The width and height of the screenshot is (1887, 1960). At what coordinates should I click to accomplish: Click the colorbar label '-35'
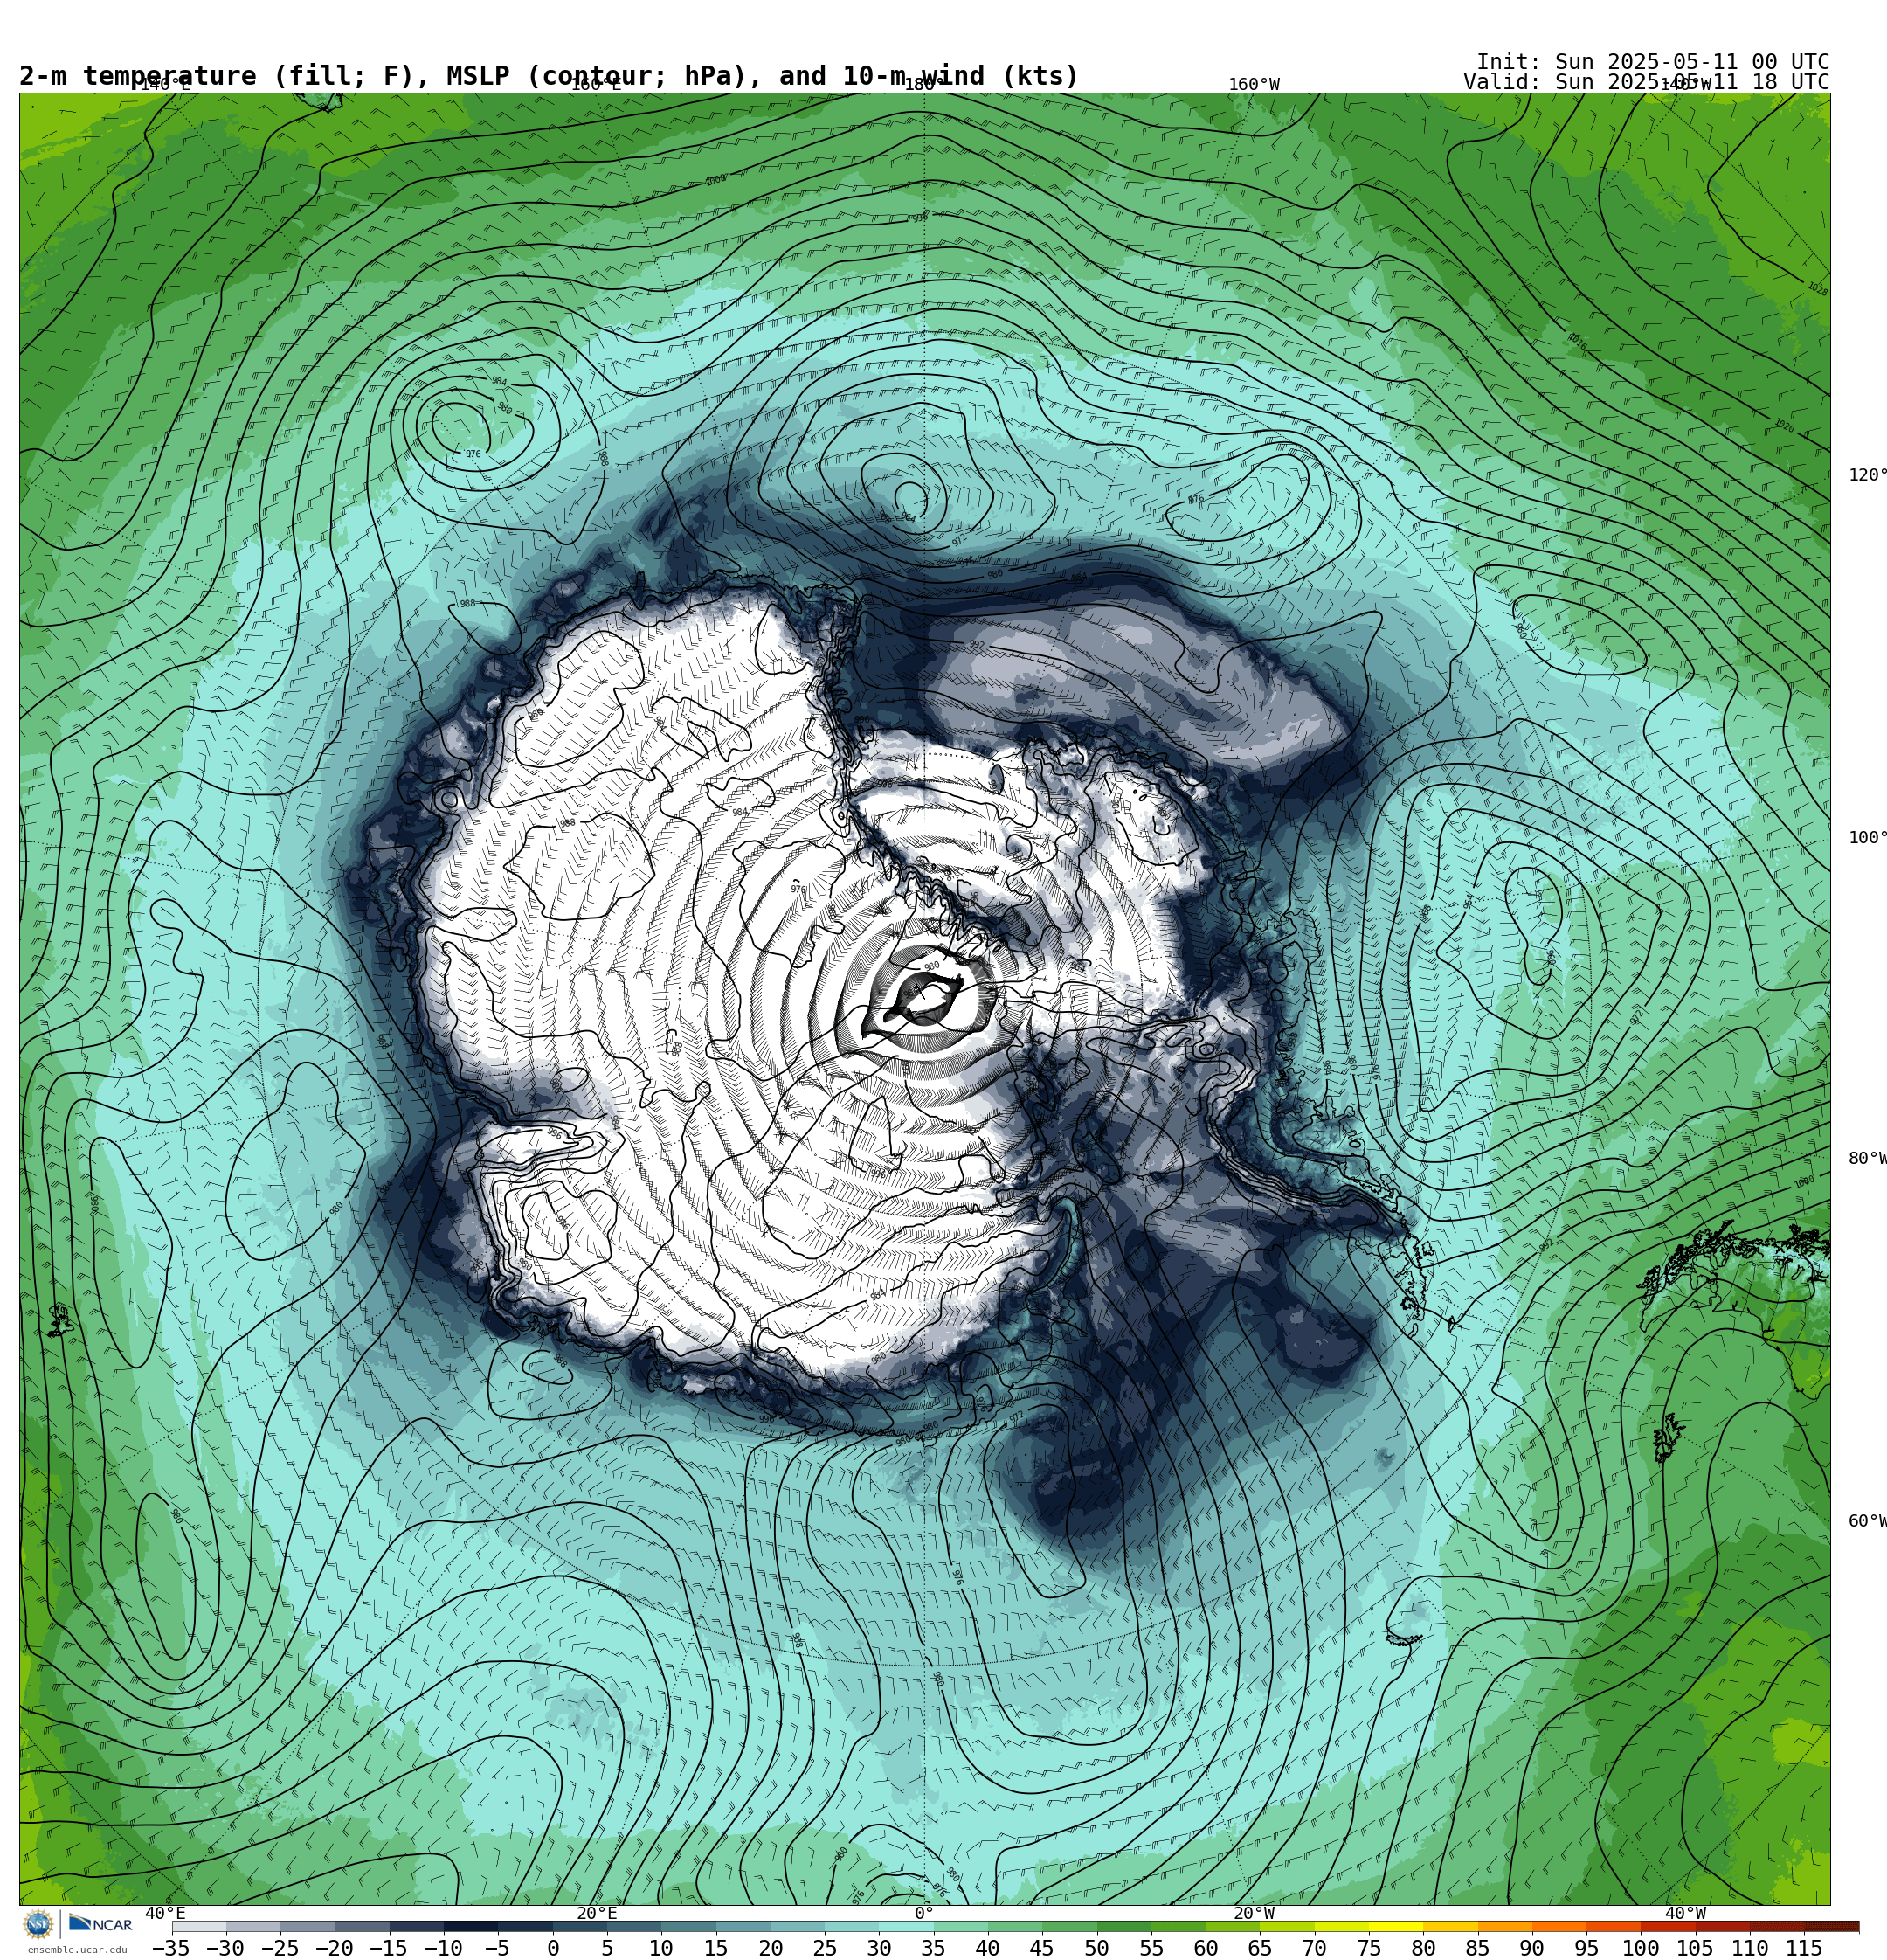tap(171, 1948)
